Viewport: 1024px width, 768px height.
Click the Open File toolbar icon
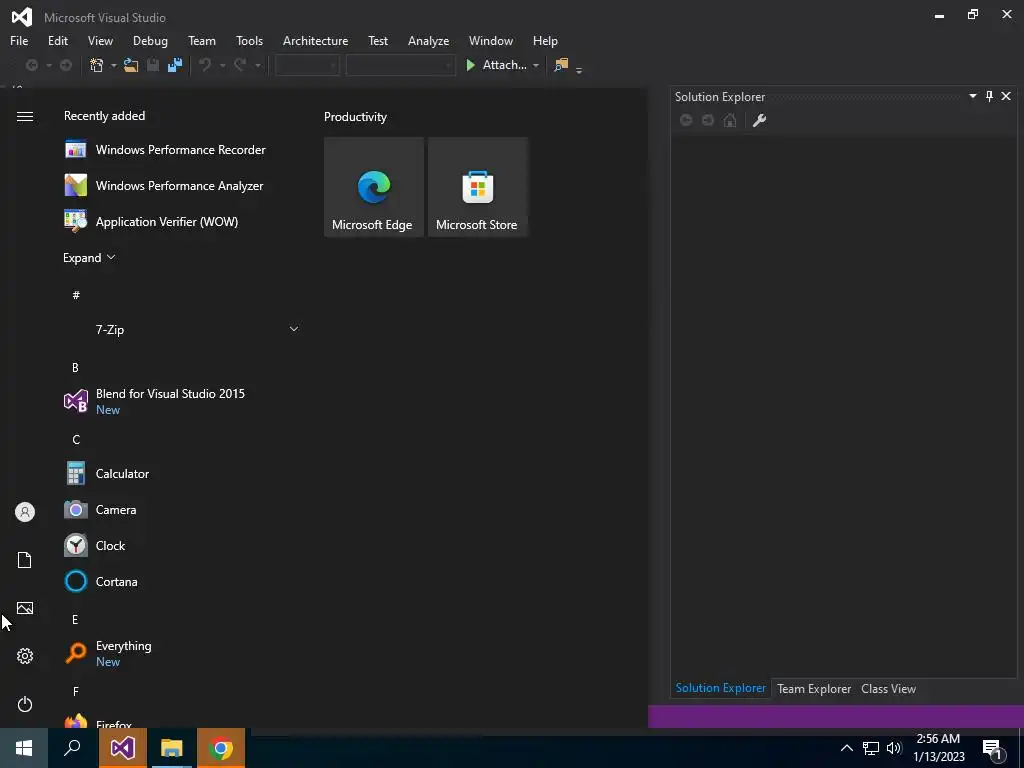click(131, 65)
